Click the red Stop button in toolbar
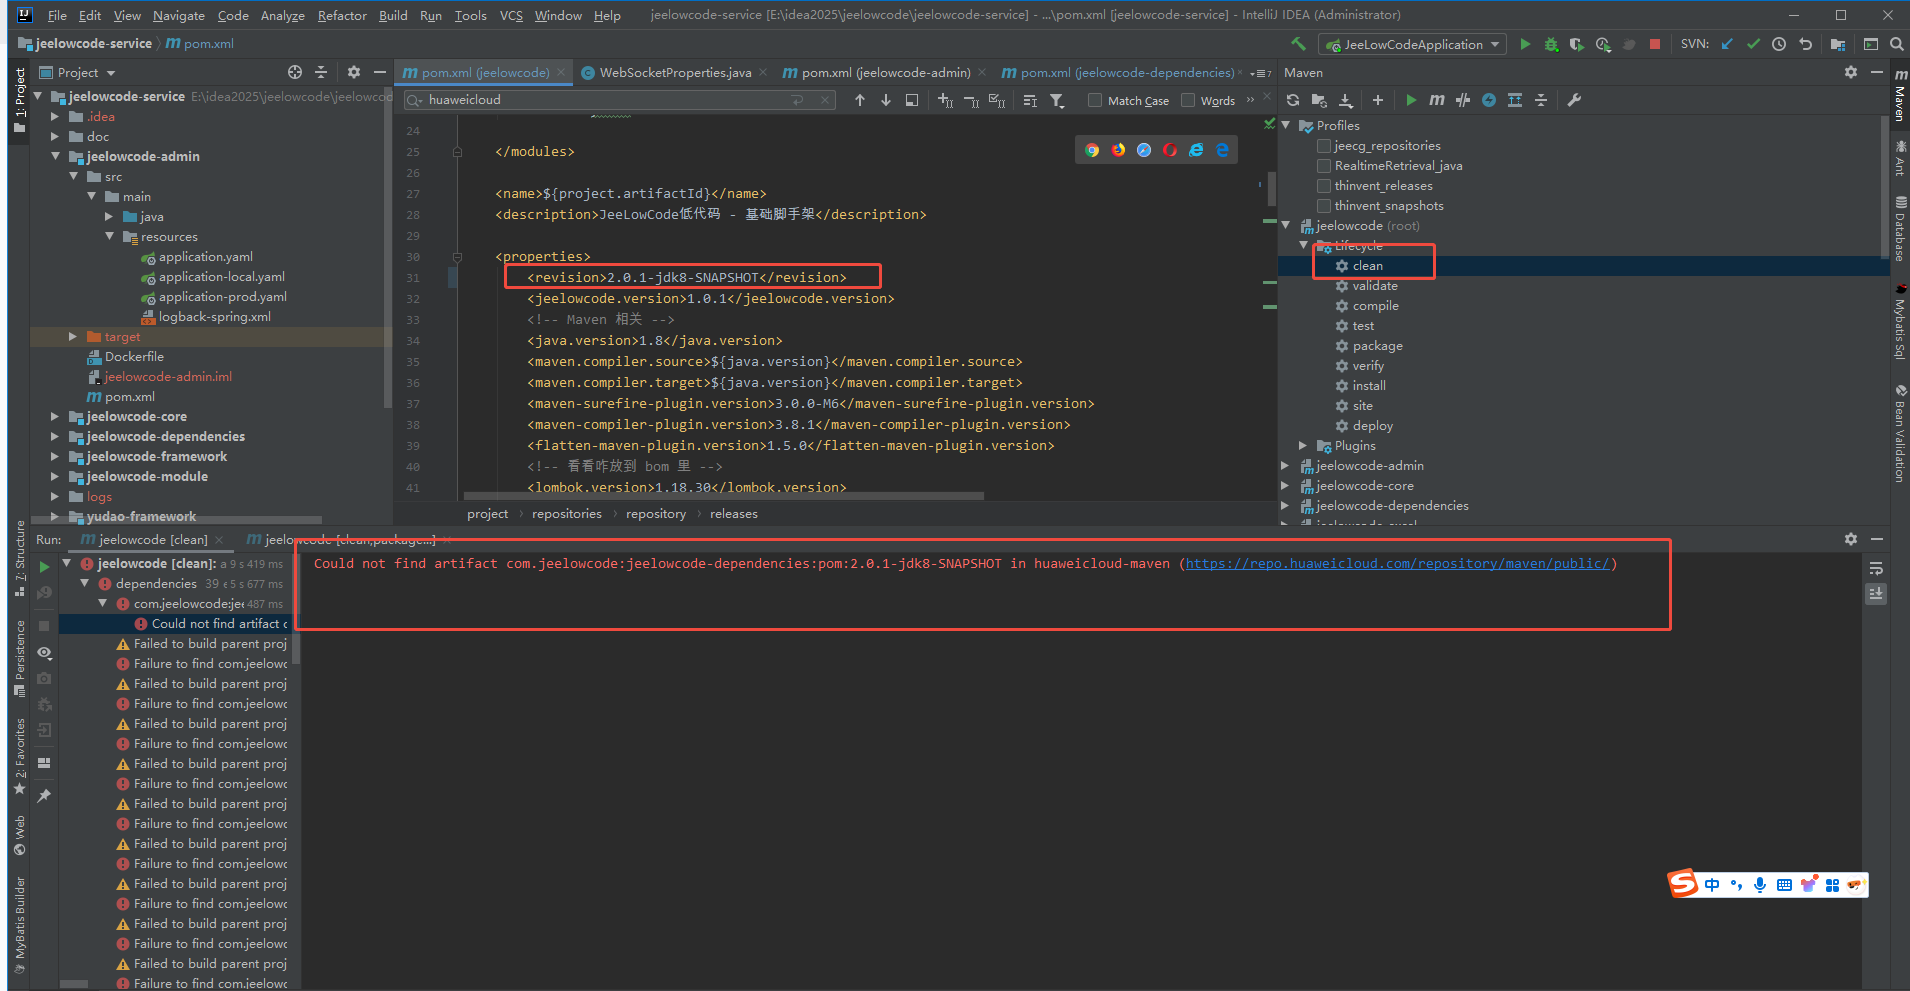Image resolution: width=1910 pixels, height=991 pixels. (x=1655, y=44)
